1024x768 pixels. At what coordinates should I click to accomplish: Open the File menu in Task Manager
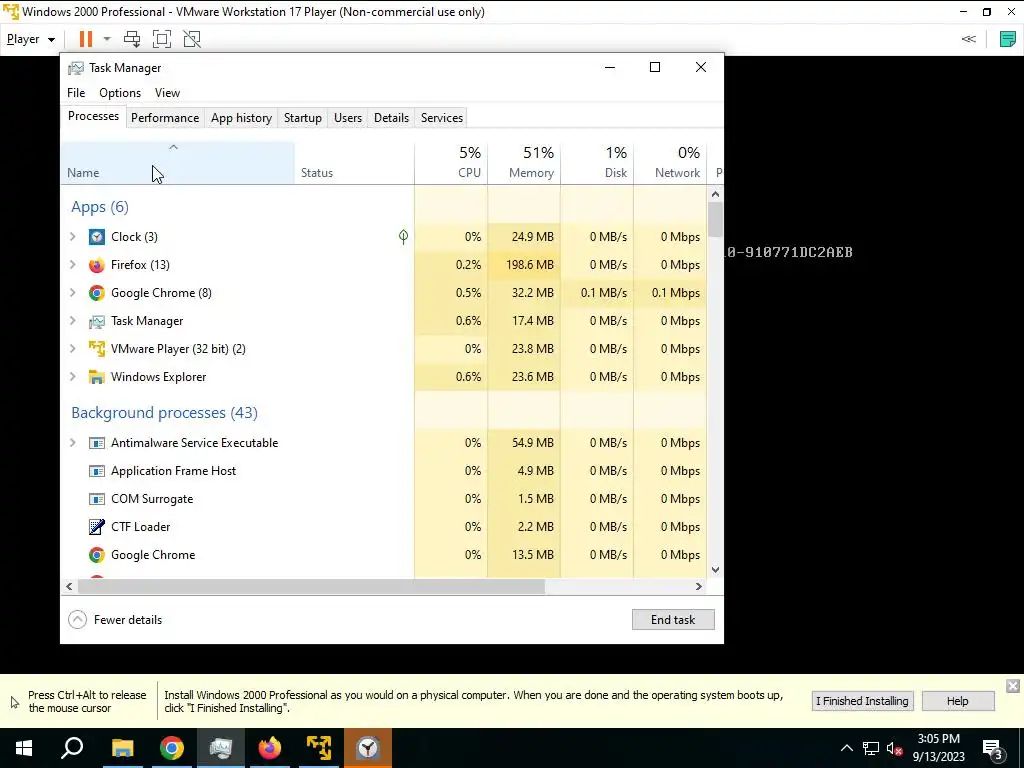pyautogui.click(x=76, y=93)
